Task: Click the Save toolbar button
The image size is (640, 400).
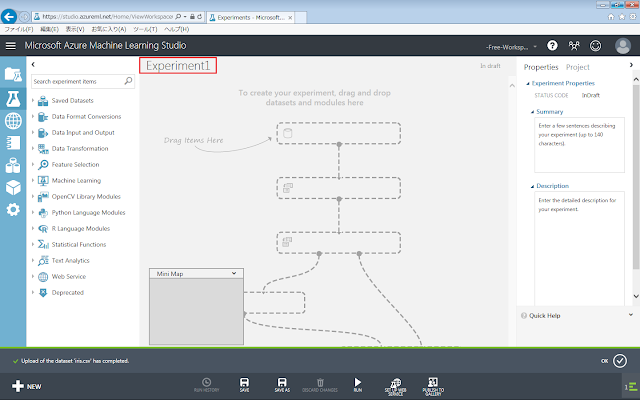Action: tap(244, 384)
